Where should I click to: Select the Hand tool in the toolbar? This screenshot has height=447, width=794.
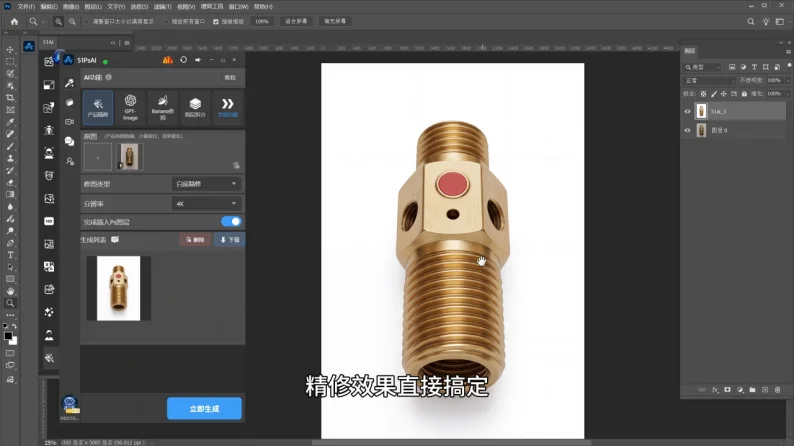tap(10, 291)
